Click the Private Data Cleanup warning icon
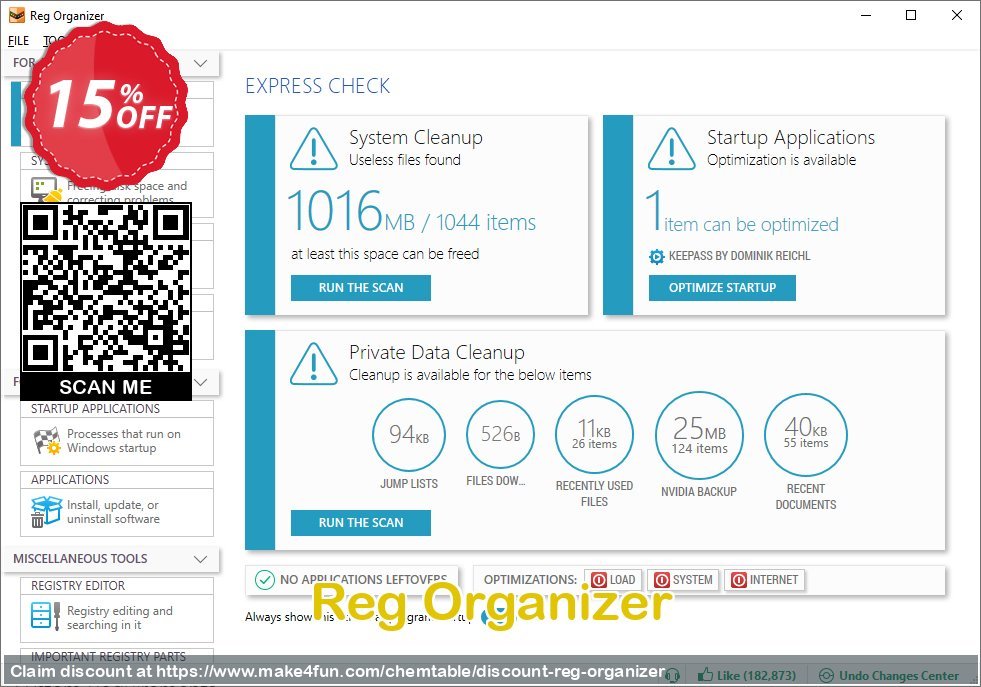The image size is (981, 687). (x=313, y=364)
